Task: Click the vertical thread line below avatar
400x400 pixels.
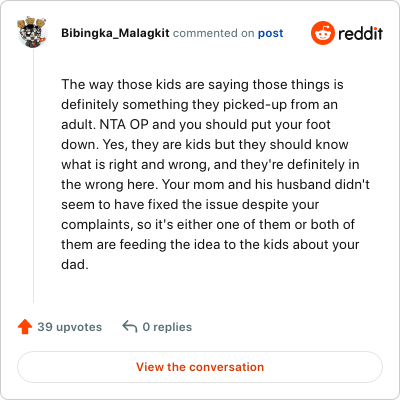Action: tap(33, 176)
